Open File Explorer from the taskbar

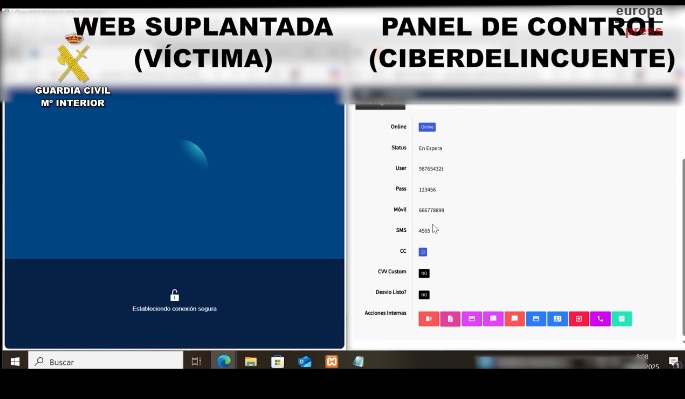tap(251, 361)
